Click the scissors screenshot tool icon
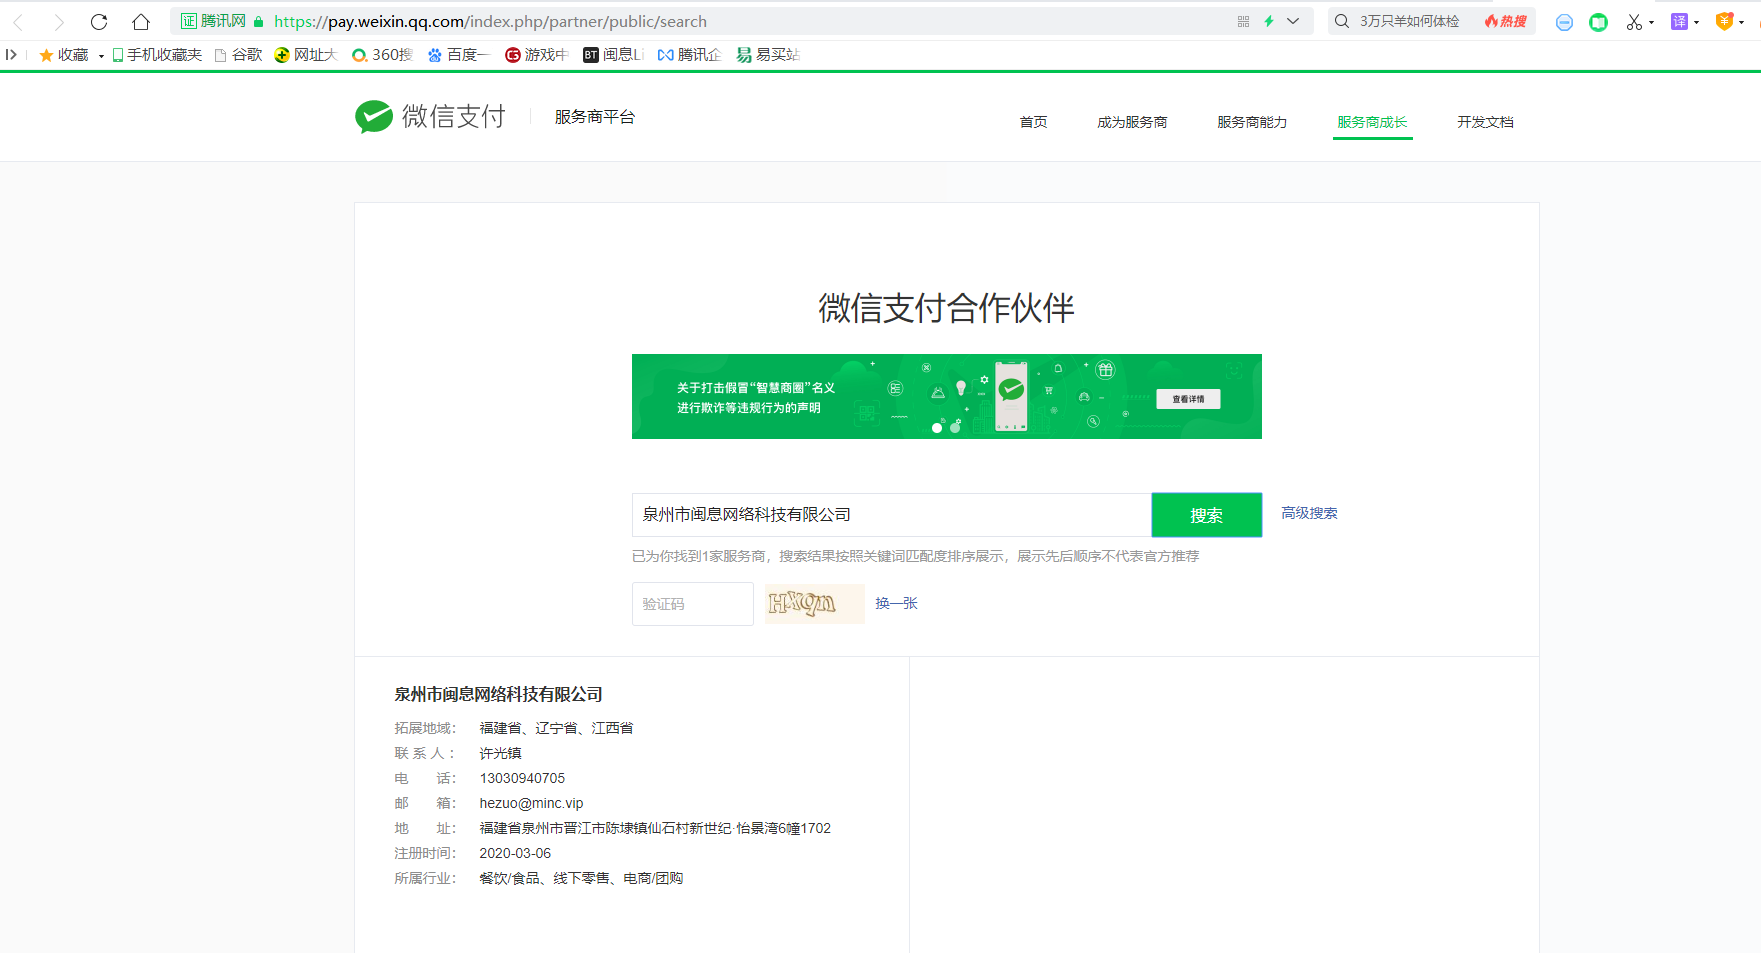 click(x=1634, y=22)
